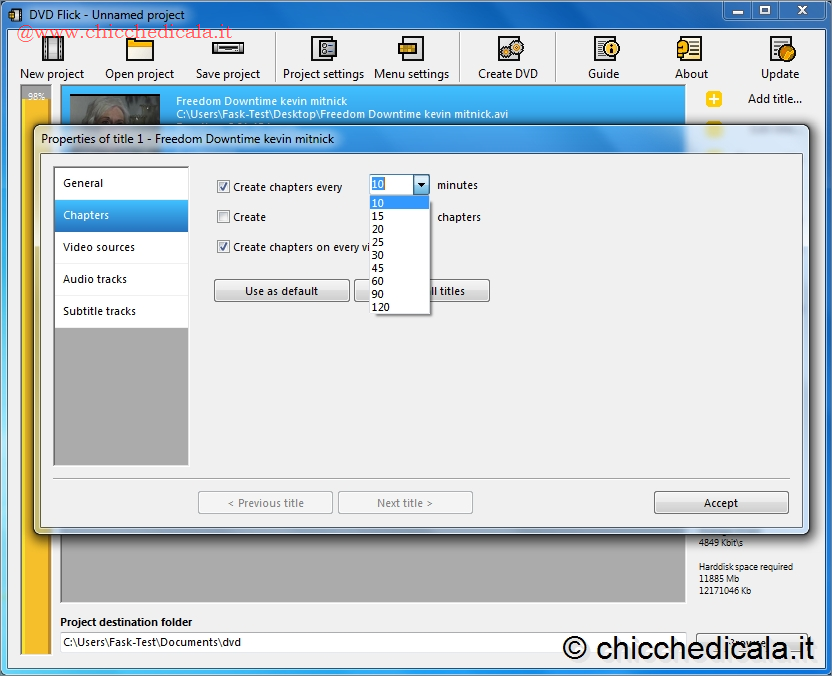Open Menu settings from toolbar
Viewport: 832px width, 676px height.
point(411,50)
